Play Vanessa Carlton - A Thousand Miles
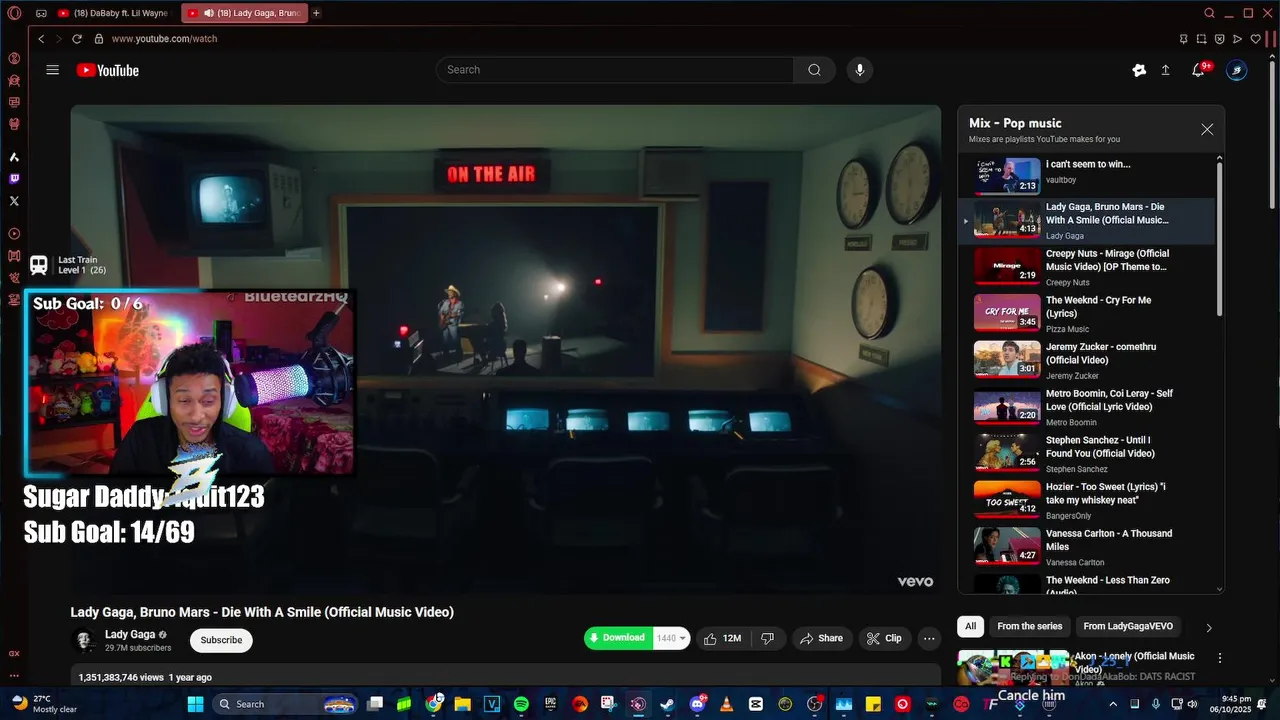This screenshot has height=720, width=1280. click(x=1088, y=547)
